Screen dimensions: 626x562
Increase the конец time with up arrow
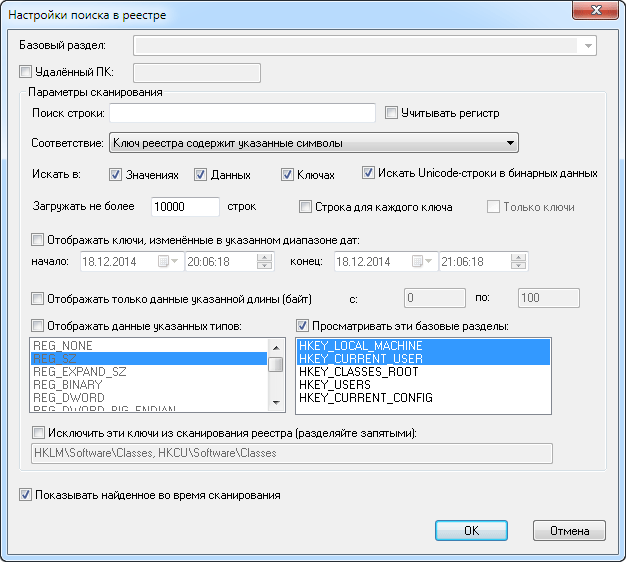[518, 257]
